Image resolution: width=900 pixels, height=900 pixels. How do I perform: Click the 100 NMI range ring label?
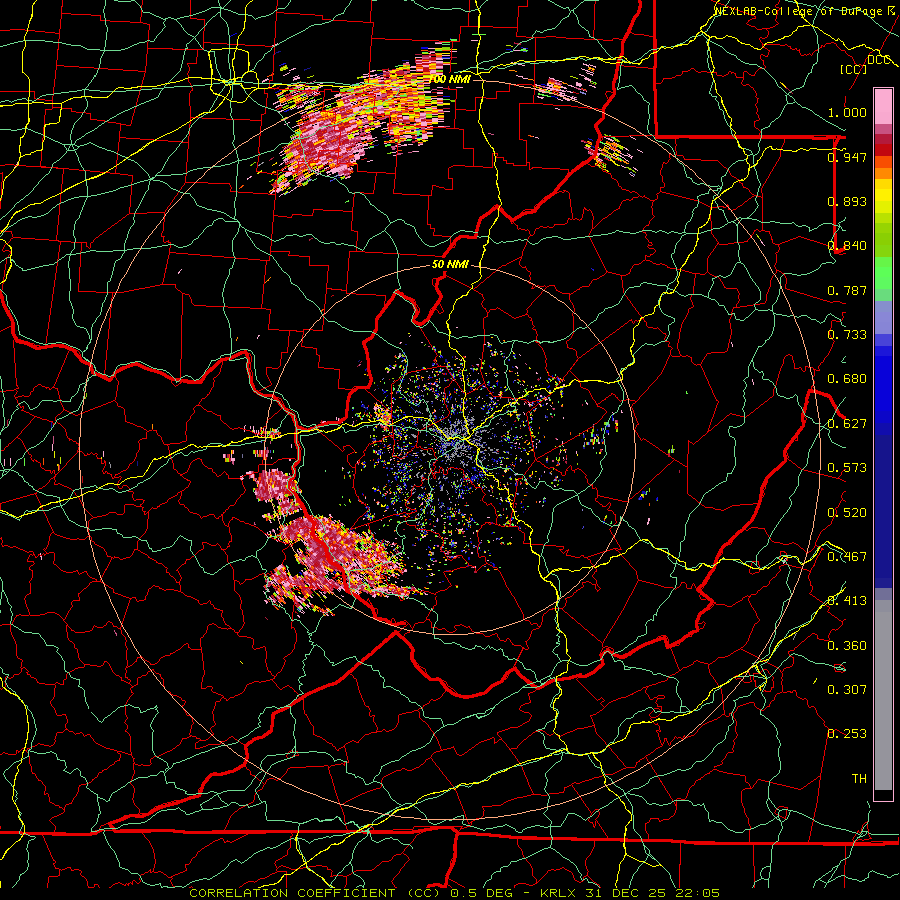pos(450,79)
